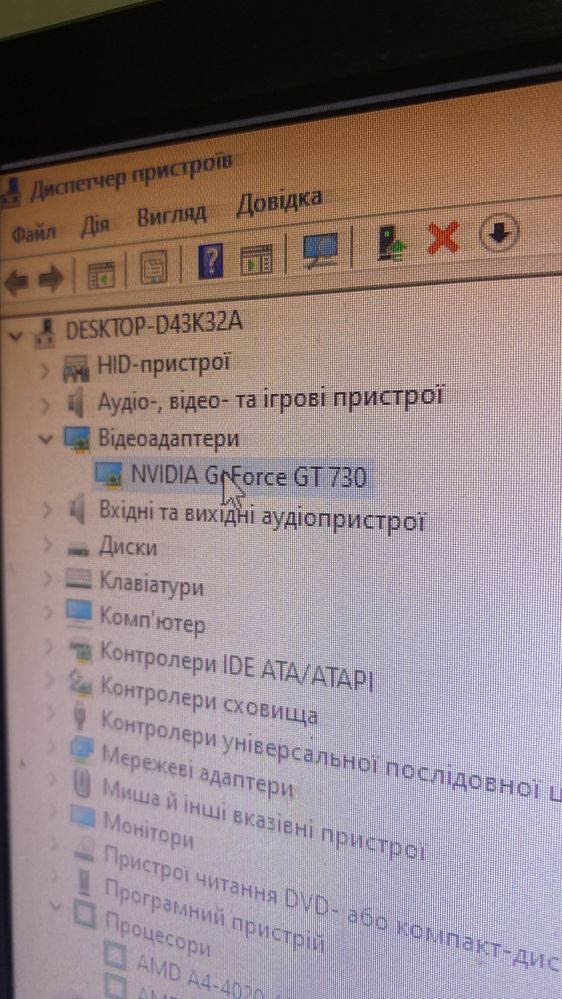Open the Дія menu
The height and width of the screenshot is (999, 562).
tap(94, 226)
